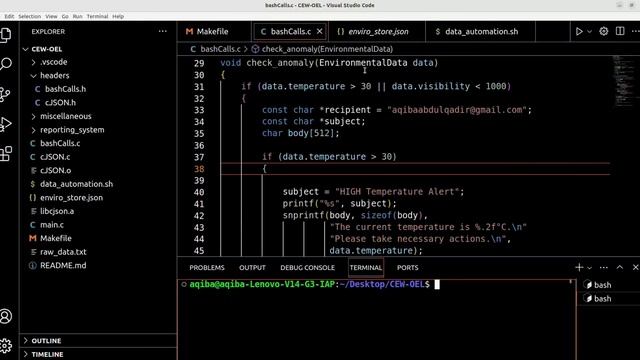
Task: Click the check_anomaly breadcrumb symbol
Action: pyautogui.click(x=322, y=49)
